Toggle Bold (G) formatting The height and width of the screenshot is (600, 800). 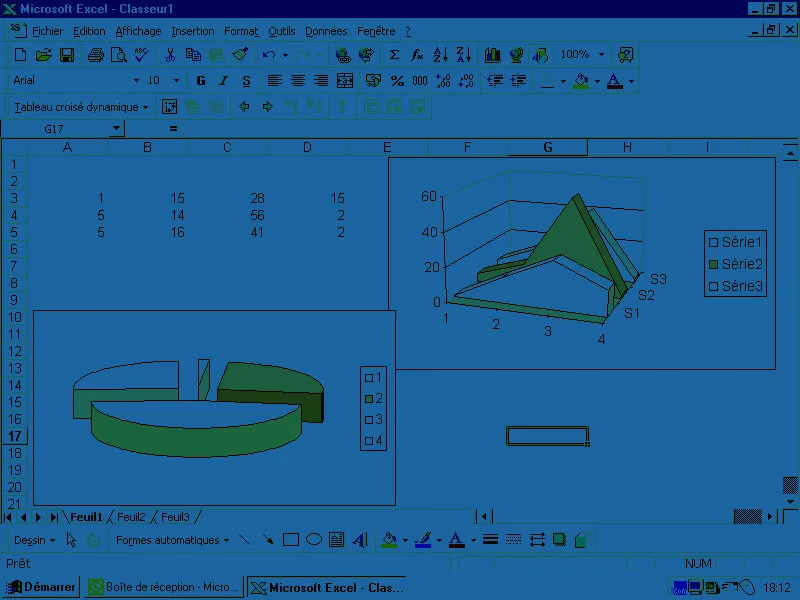coord(201,81)
